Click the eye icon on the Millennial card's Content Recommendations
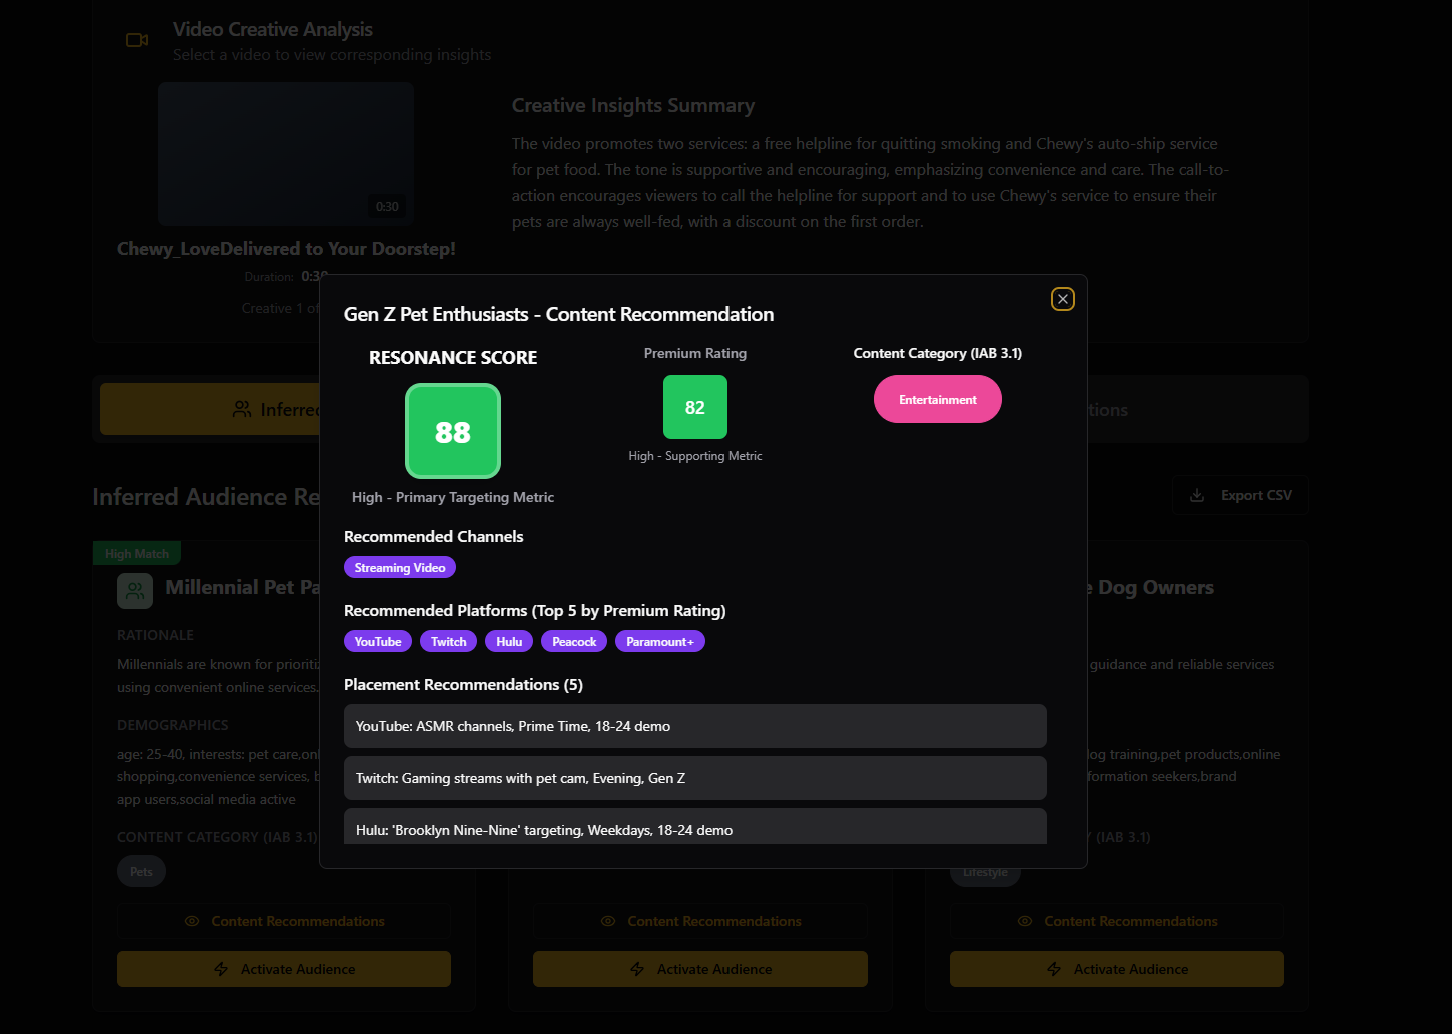Screen dimensions: 1452x1034 192,921
